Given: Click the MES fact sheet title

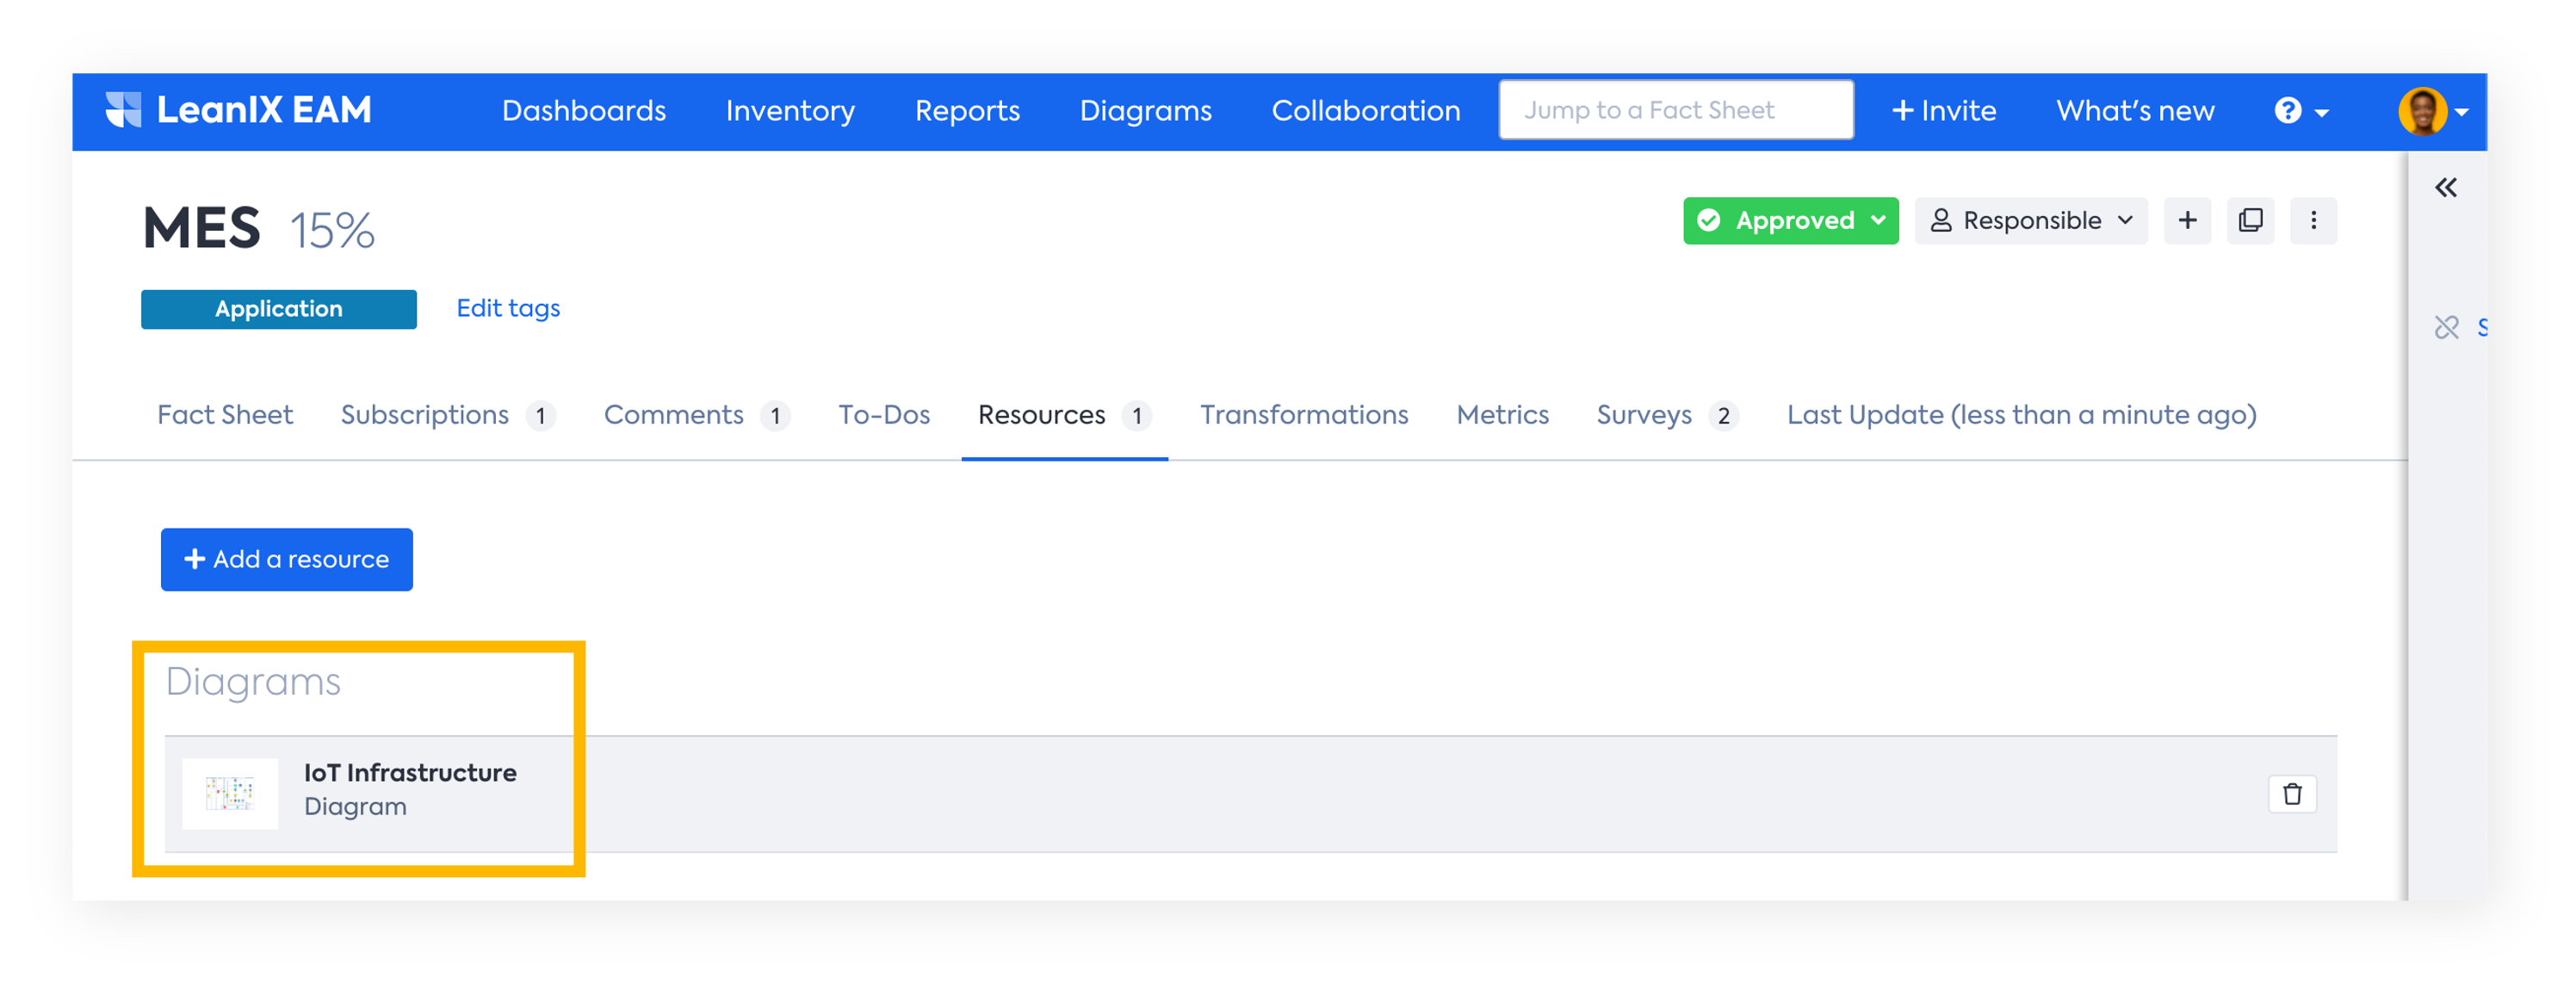Looking at the screenshot, I should [201, 228].
